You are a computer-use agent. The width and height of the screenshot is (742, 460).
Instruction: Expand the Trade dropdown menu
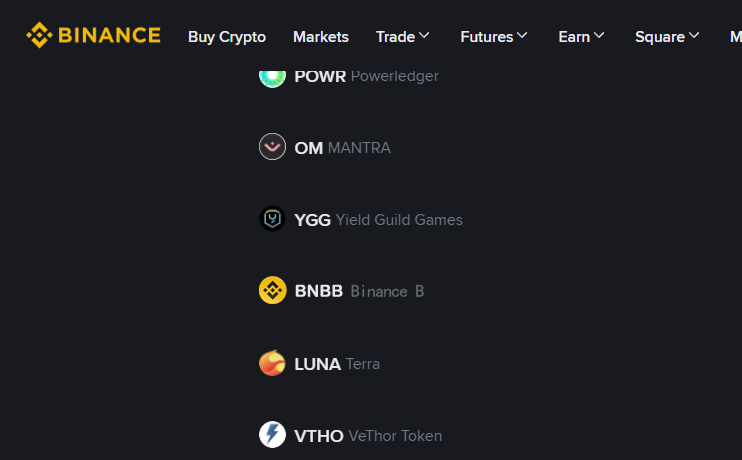(402, 37)
